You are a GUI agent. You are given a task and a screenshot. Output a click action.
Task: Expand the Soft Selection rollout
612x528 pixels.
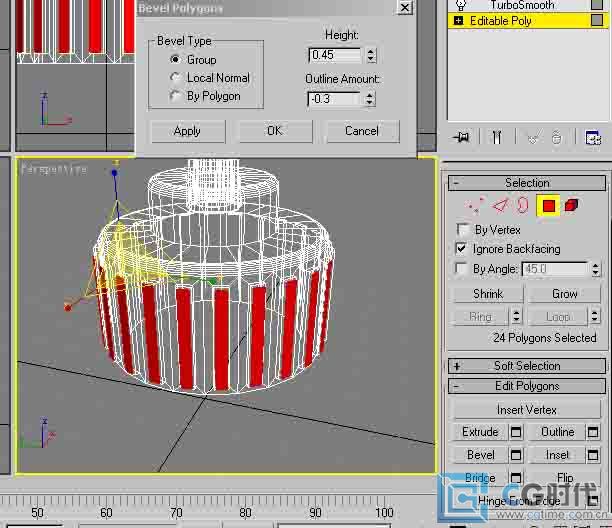coord(527,366)
